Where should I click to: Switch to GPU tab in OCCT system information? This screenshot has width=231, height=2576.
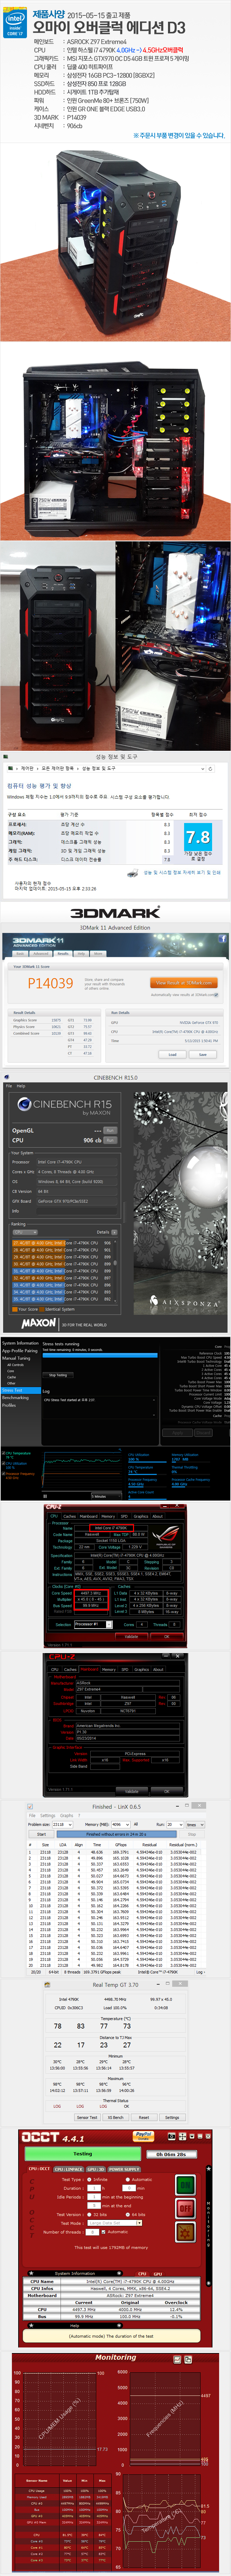click(158, 2273)
